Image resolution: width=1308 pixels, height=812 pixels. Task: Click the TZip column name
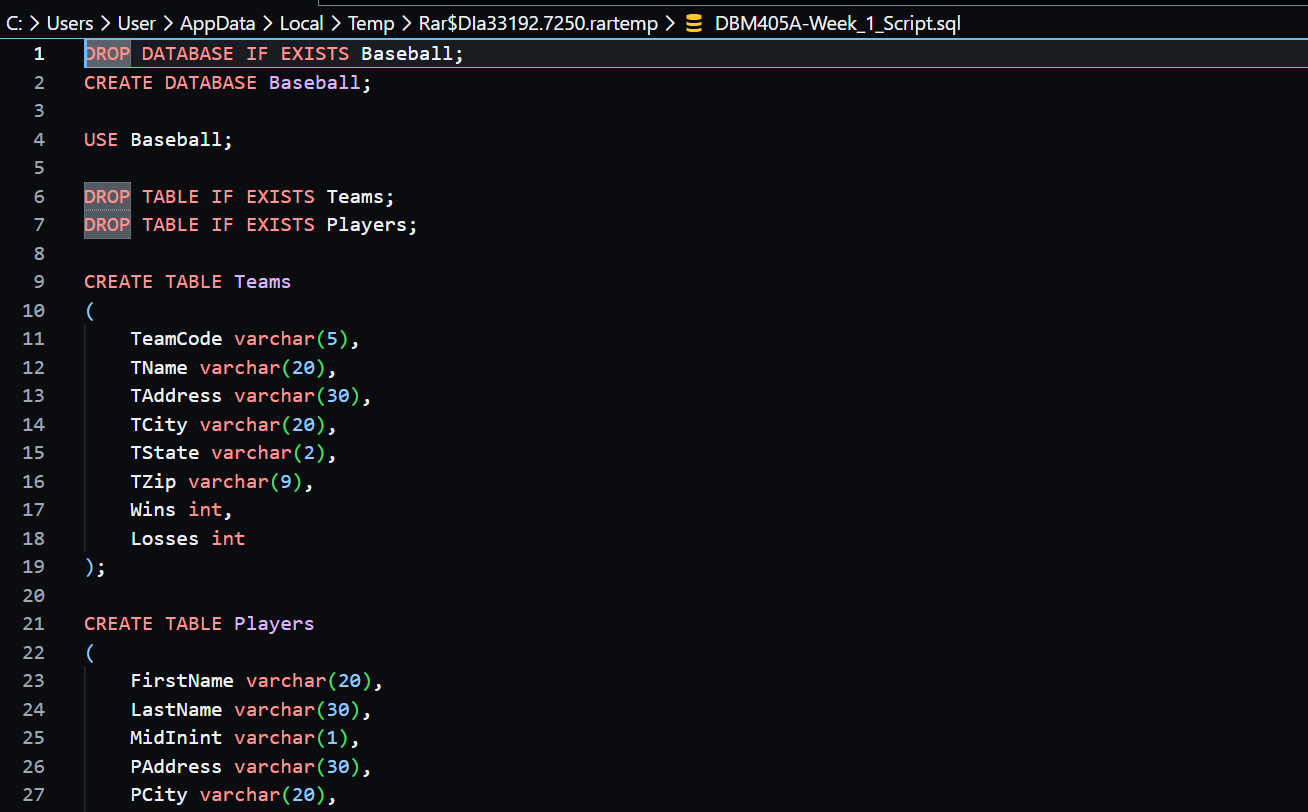click(x=153, y=482)
